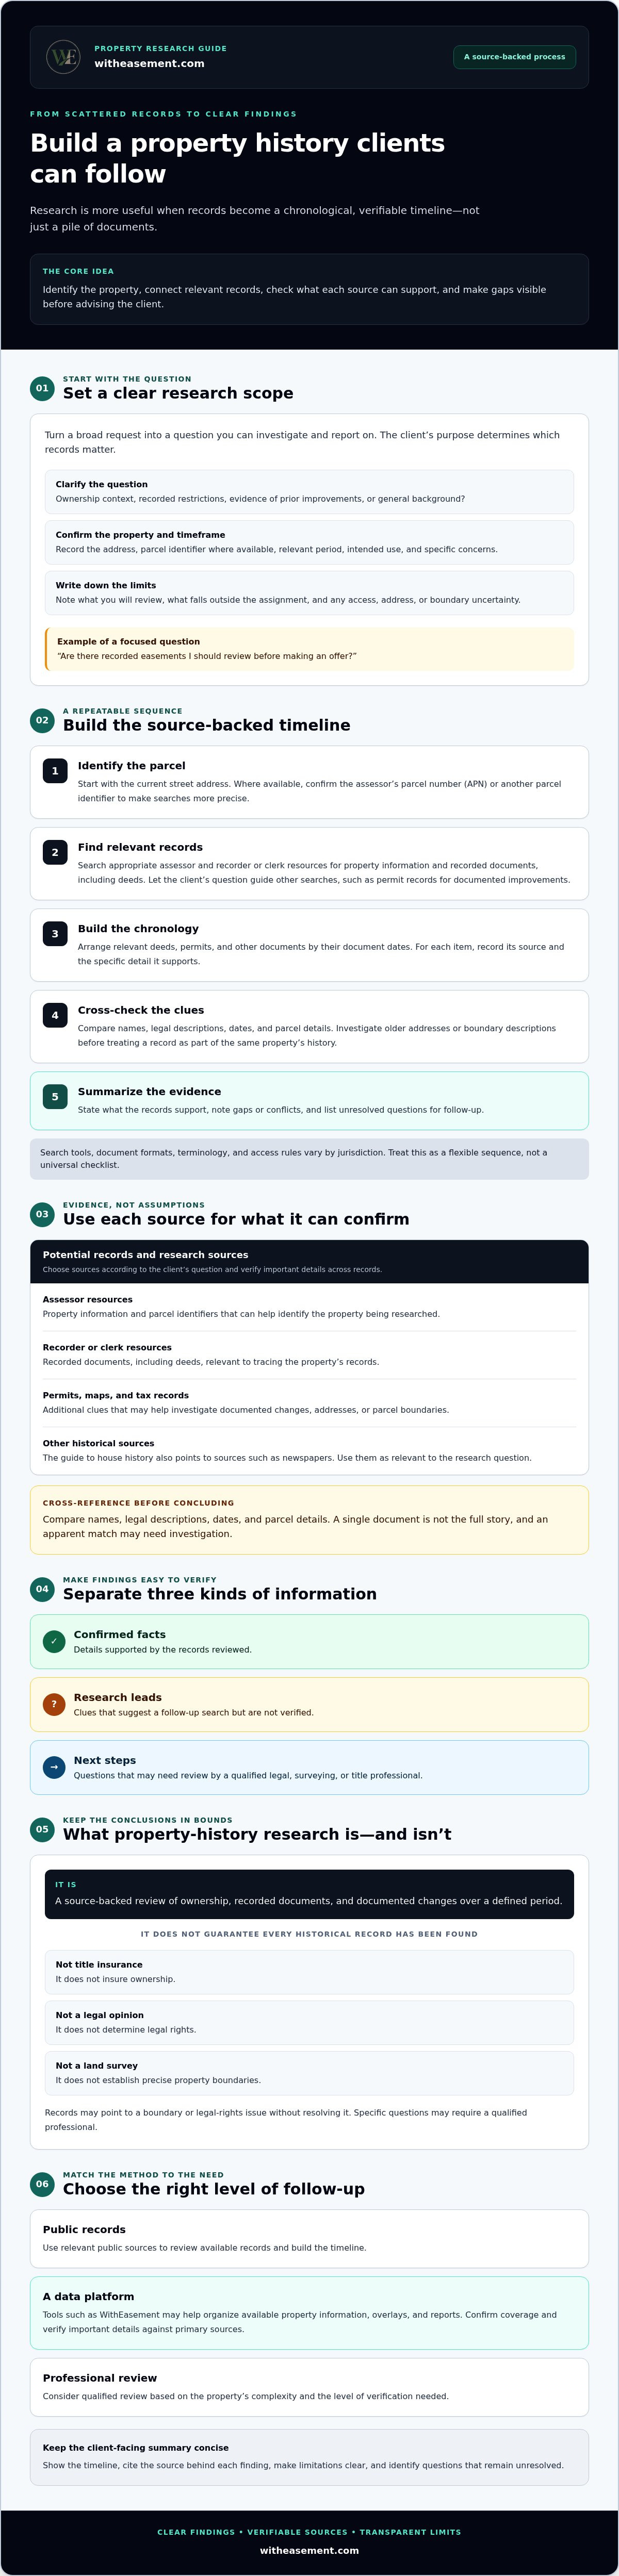
Task: Click the 'A source-backed process' pill
Action: pos(514,57)
